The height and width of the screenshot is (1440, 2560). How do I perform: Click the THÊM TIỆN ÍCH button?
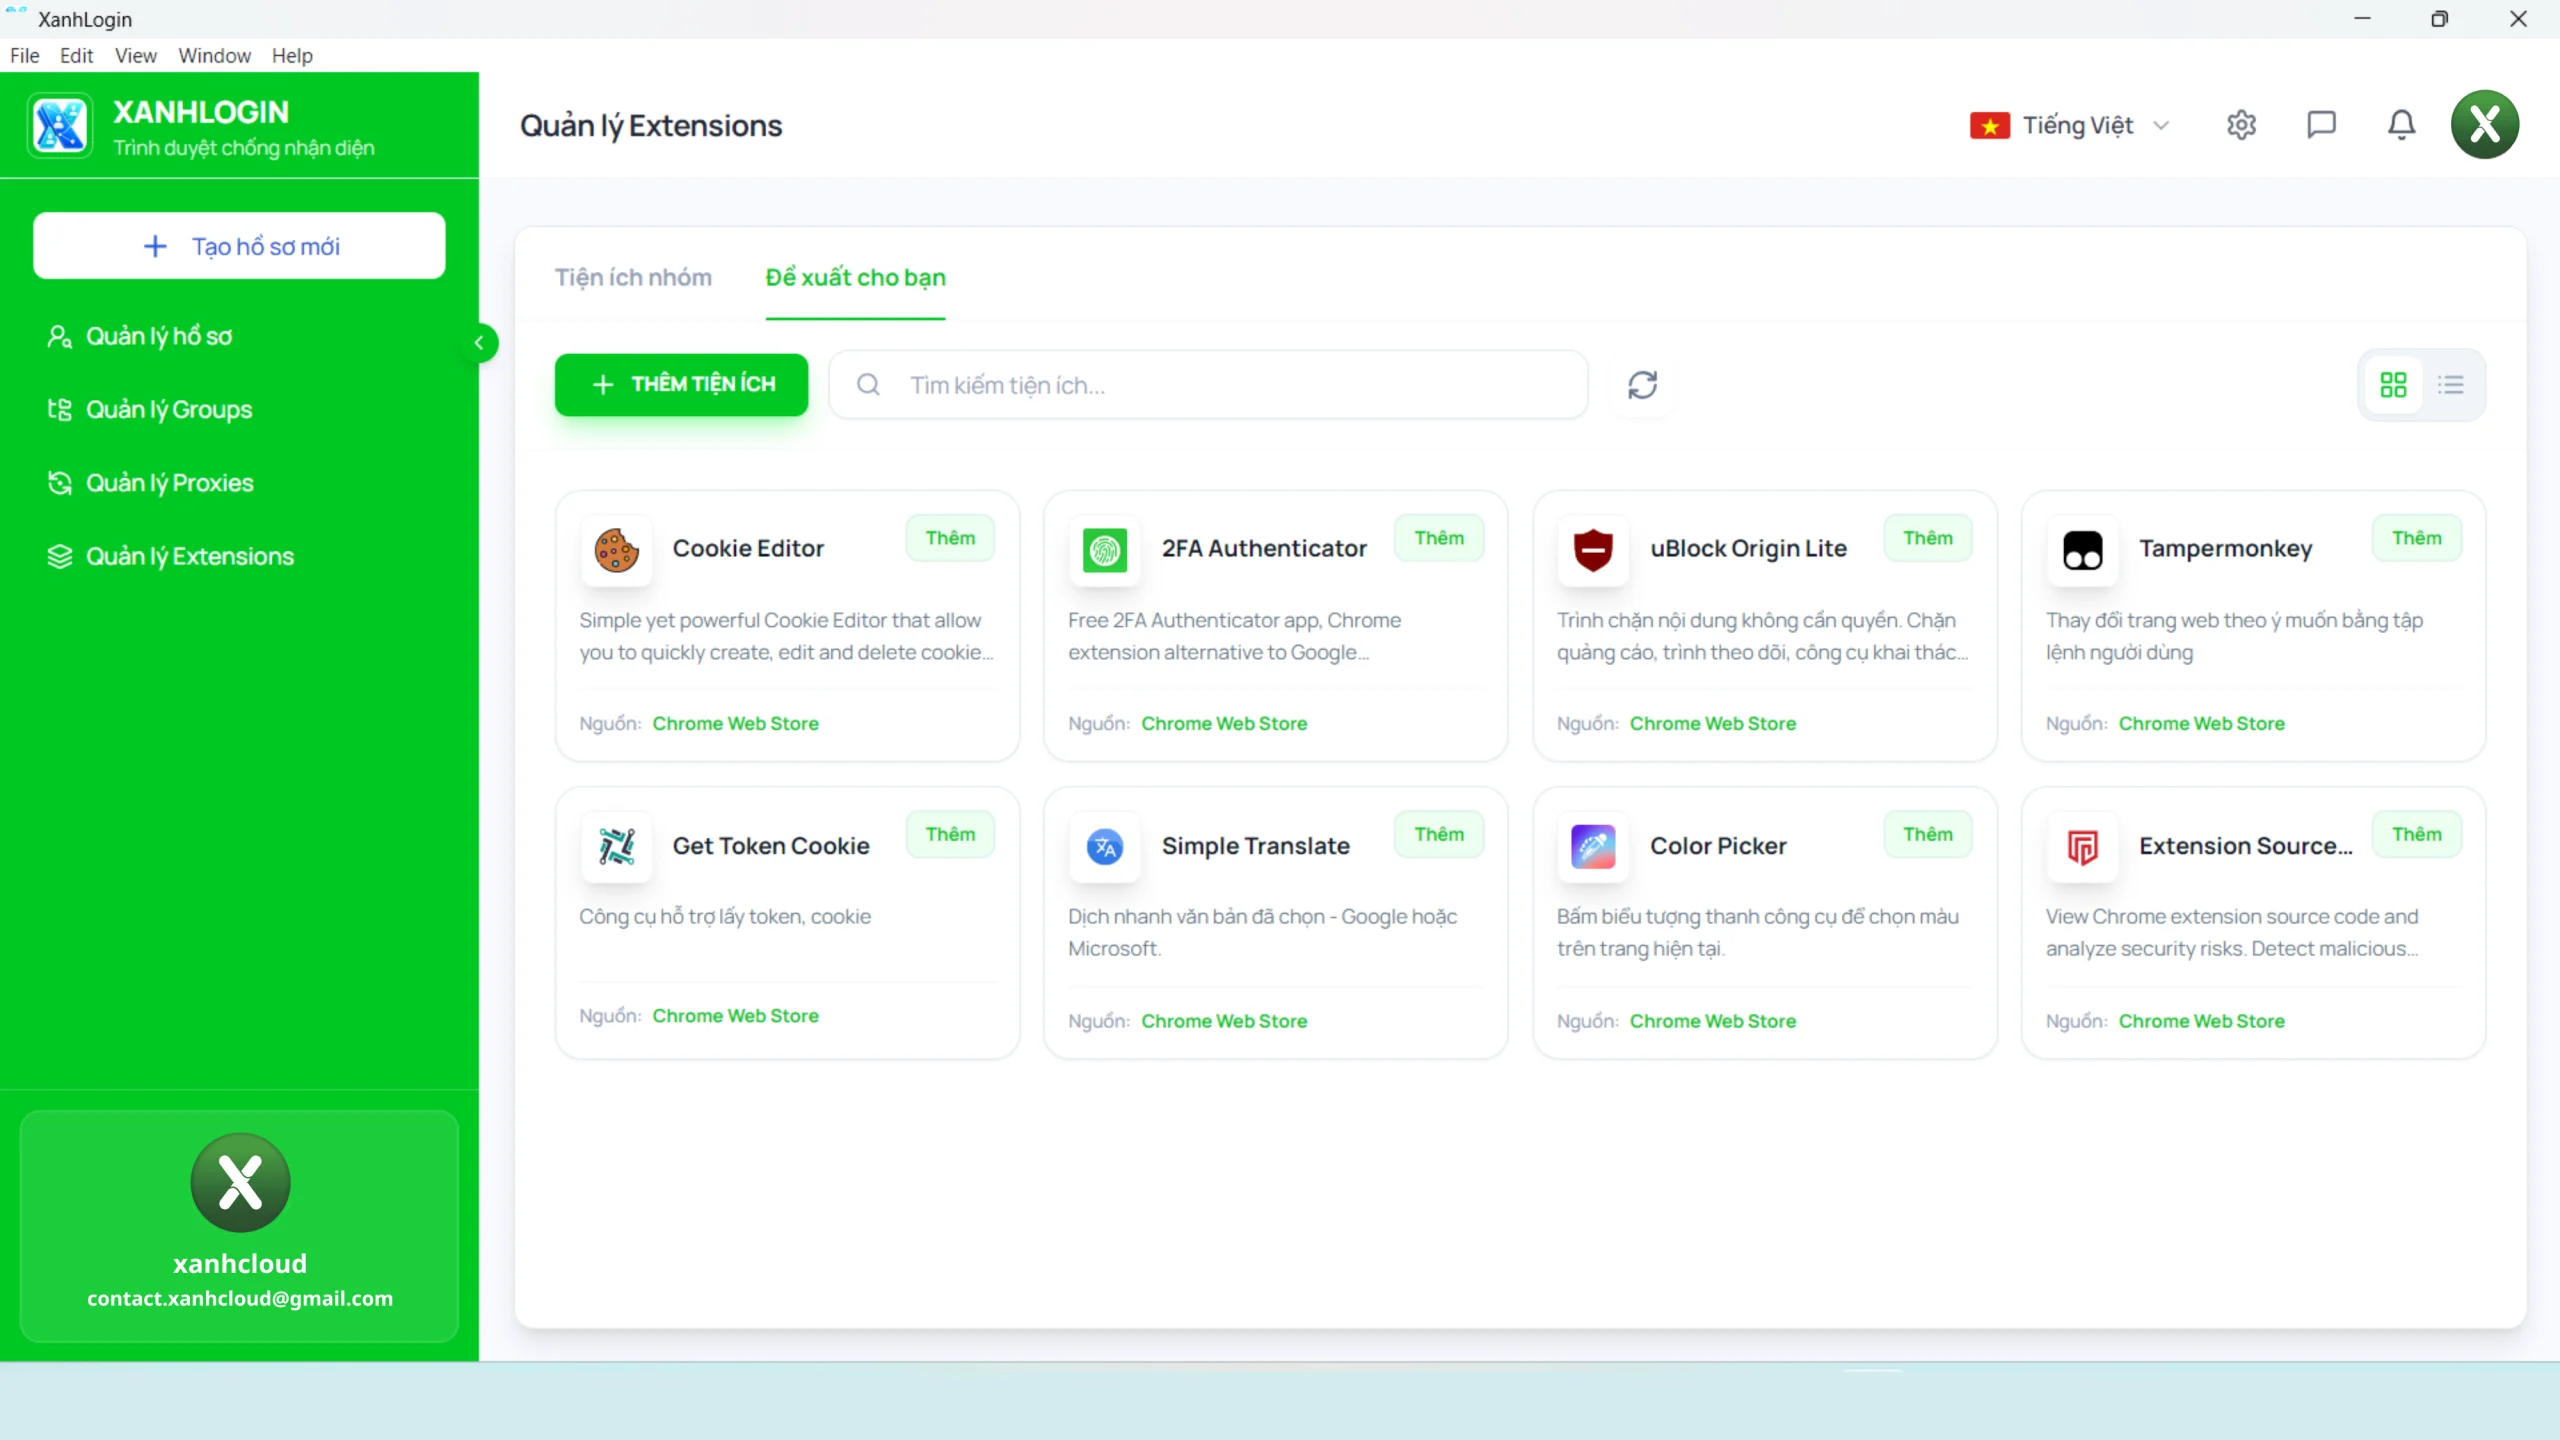[681, 385]
